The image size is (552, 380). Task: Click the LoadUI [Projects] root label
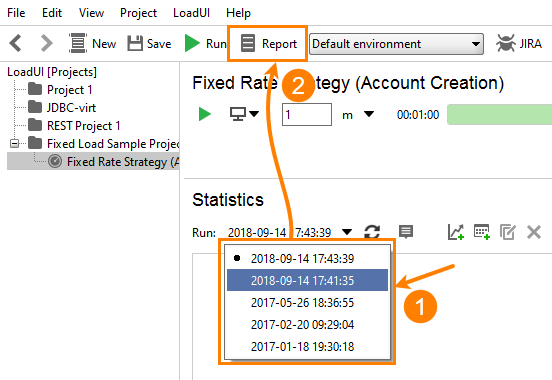[52, 72]
